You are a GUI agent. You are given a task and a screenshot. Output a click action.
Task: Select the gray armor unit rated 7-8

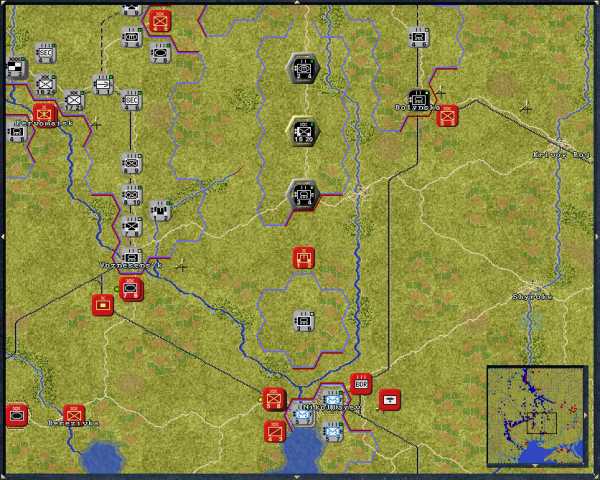(x=160, y=53)
